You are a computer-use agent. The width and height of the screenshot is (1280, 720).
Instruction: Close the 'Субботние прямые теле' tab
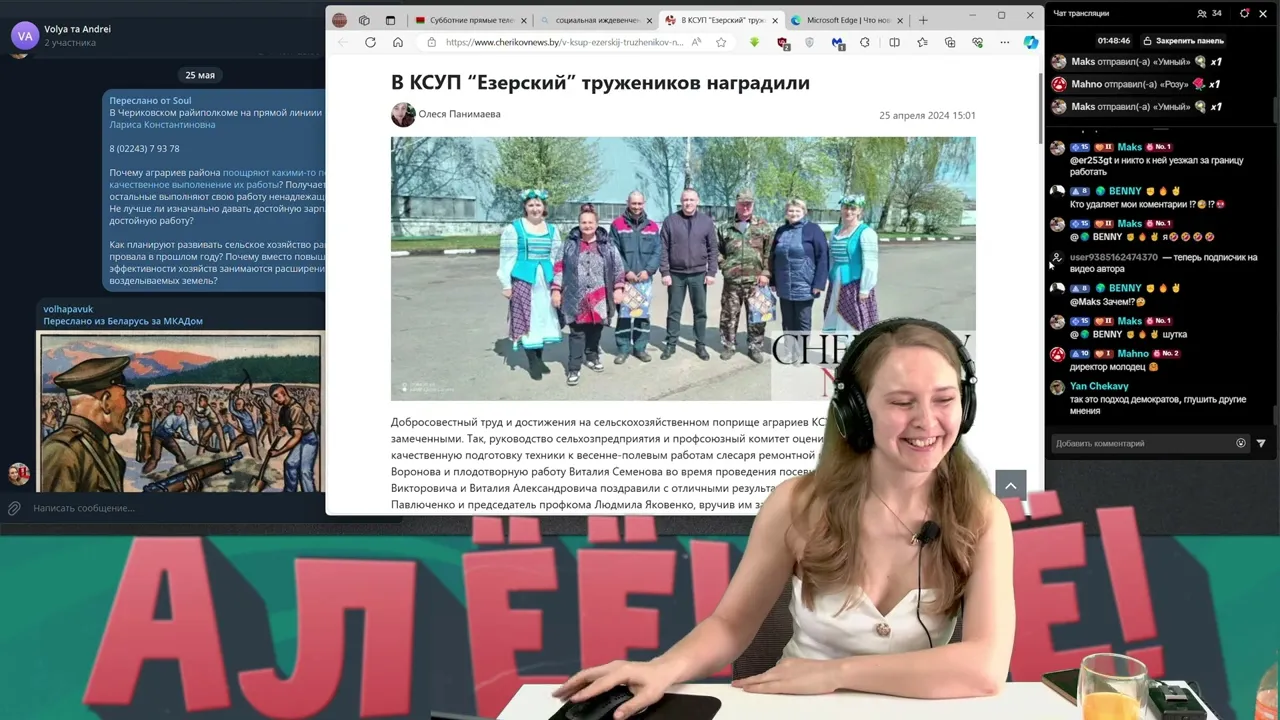[524, 20]
